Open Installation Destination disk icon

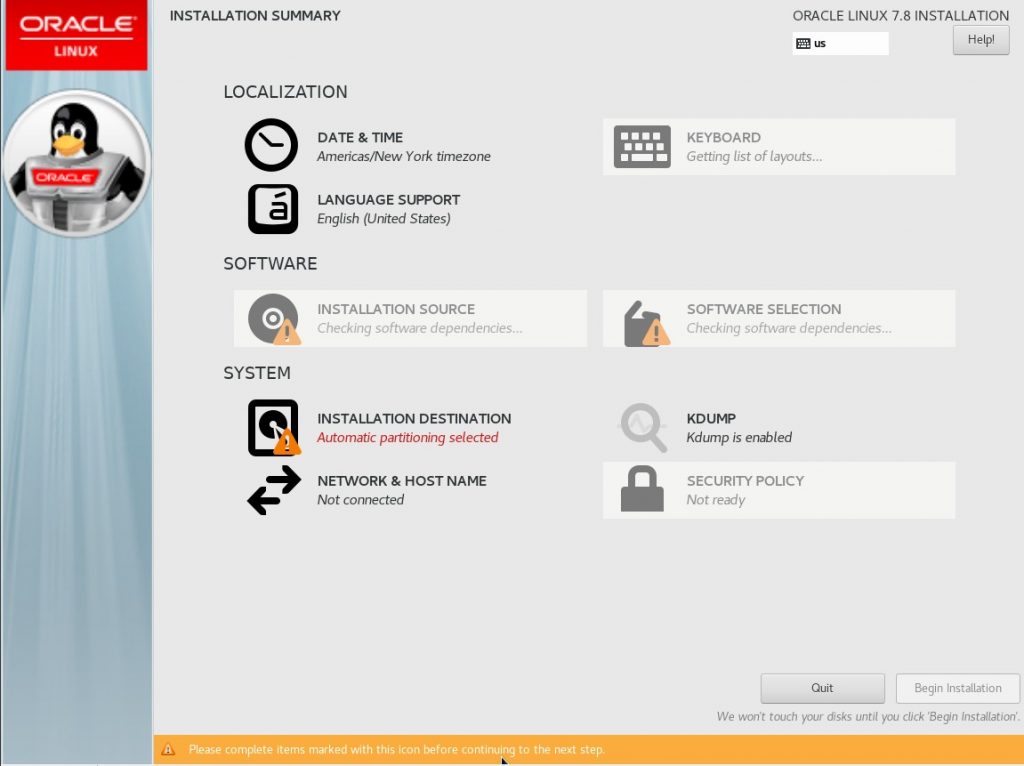(274, 428)
